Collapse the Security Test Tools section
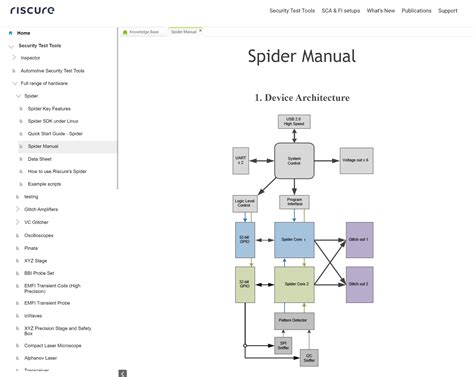 [x=11, y=46]
